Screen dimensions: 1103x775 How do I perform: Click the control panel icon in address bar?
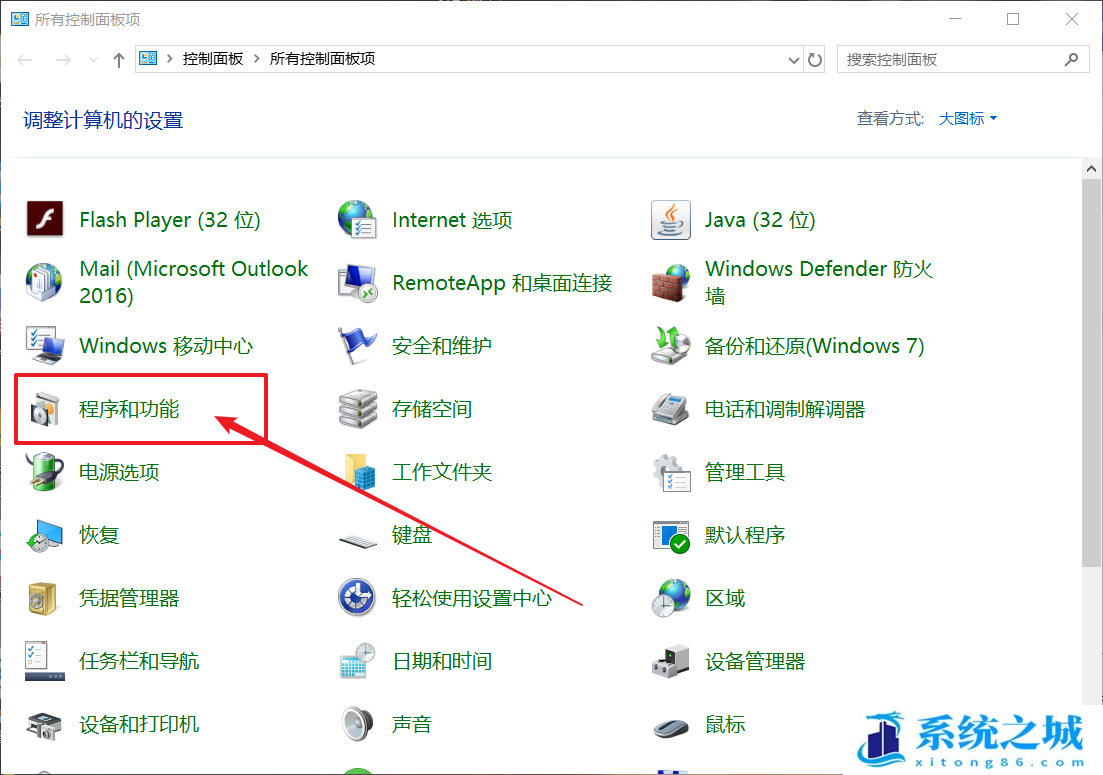148,58
